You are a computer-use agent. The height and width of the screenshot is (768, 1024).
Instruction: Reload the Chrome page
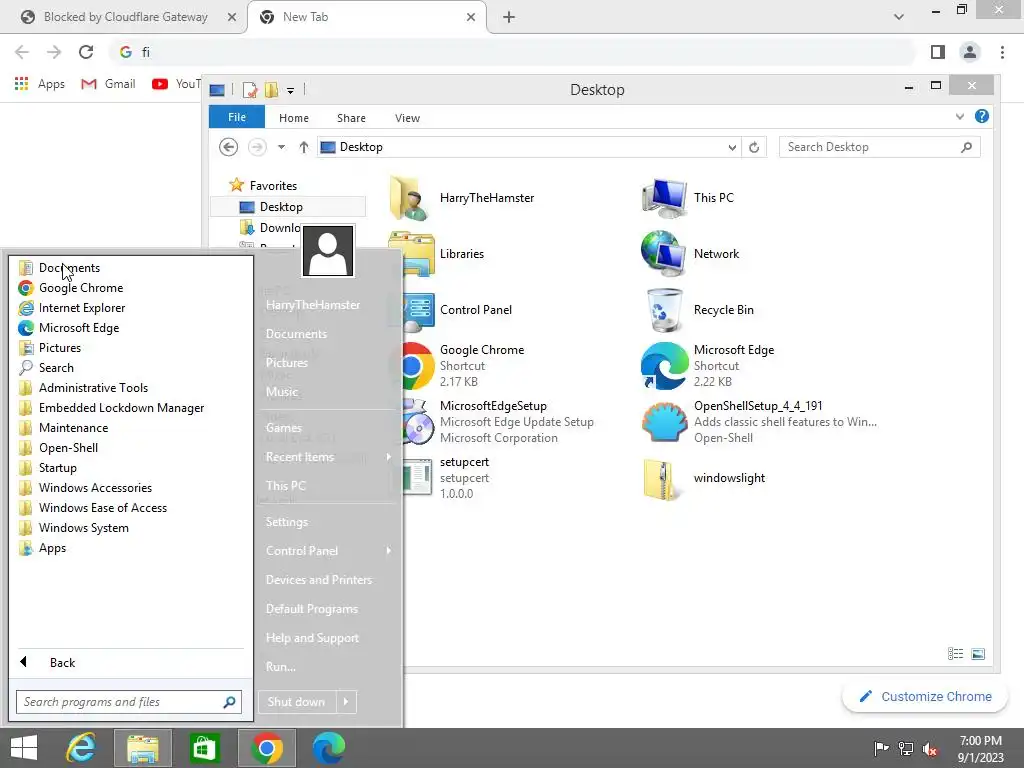86,52
